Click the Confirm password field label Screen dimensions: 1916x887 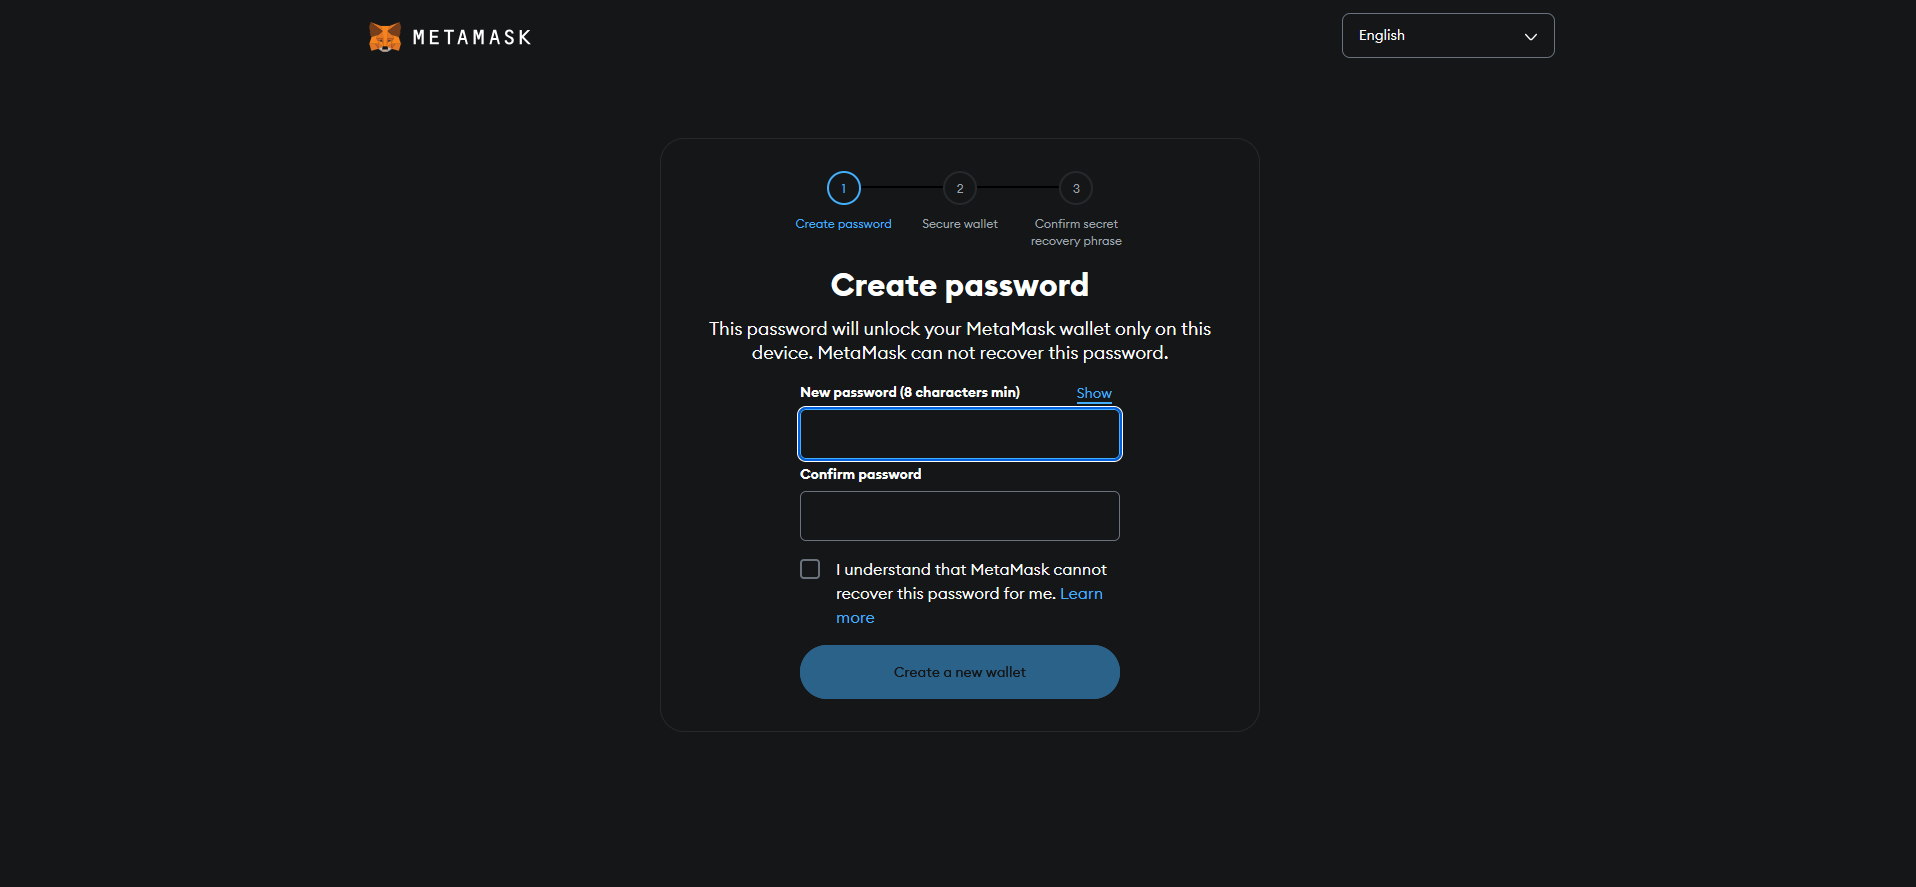(860, 474)
